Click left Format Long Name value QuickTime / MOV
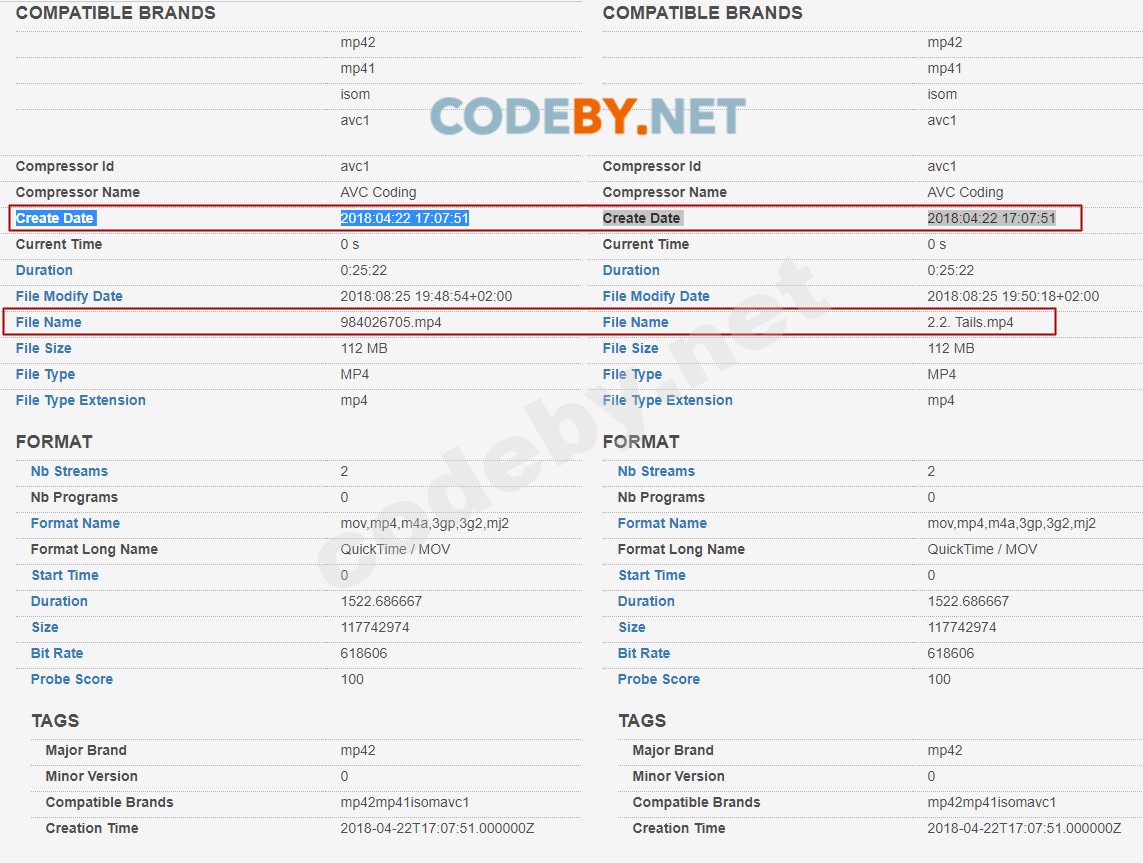This screenshot has width=1143, height=863. 395,550
